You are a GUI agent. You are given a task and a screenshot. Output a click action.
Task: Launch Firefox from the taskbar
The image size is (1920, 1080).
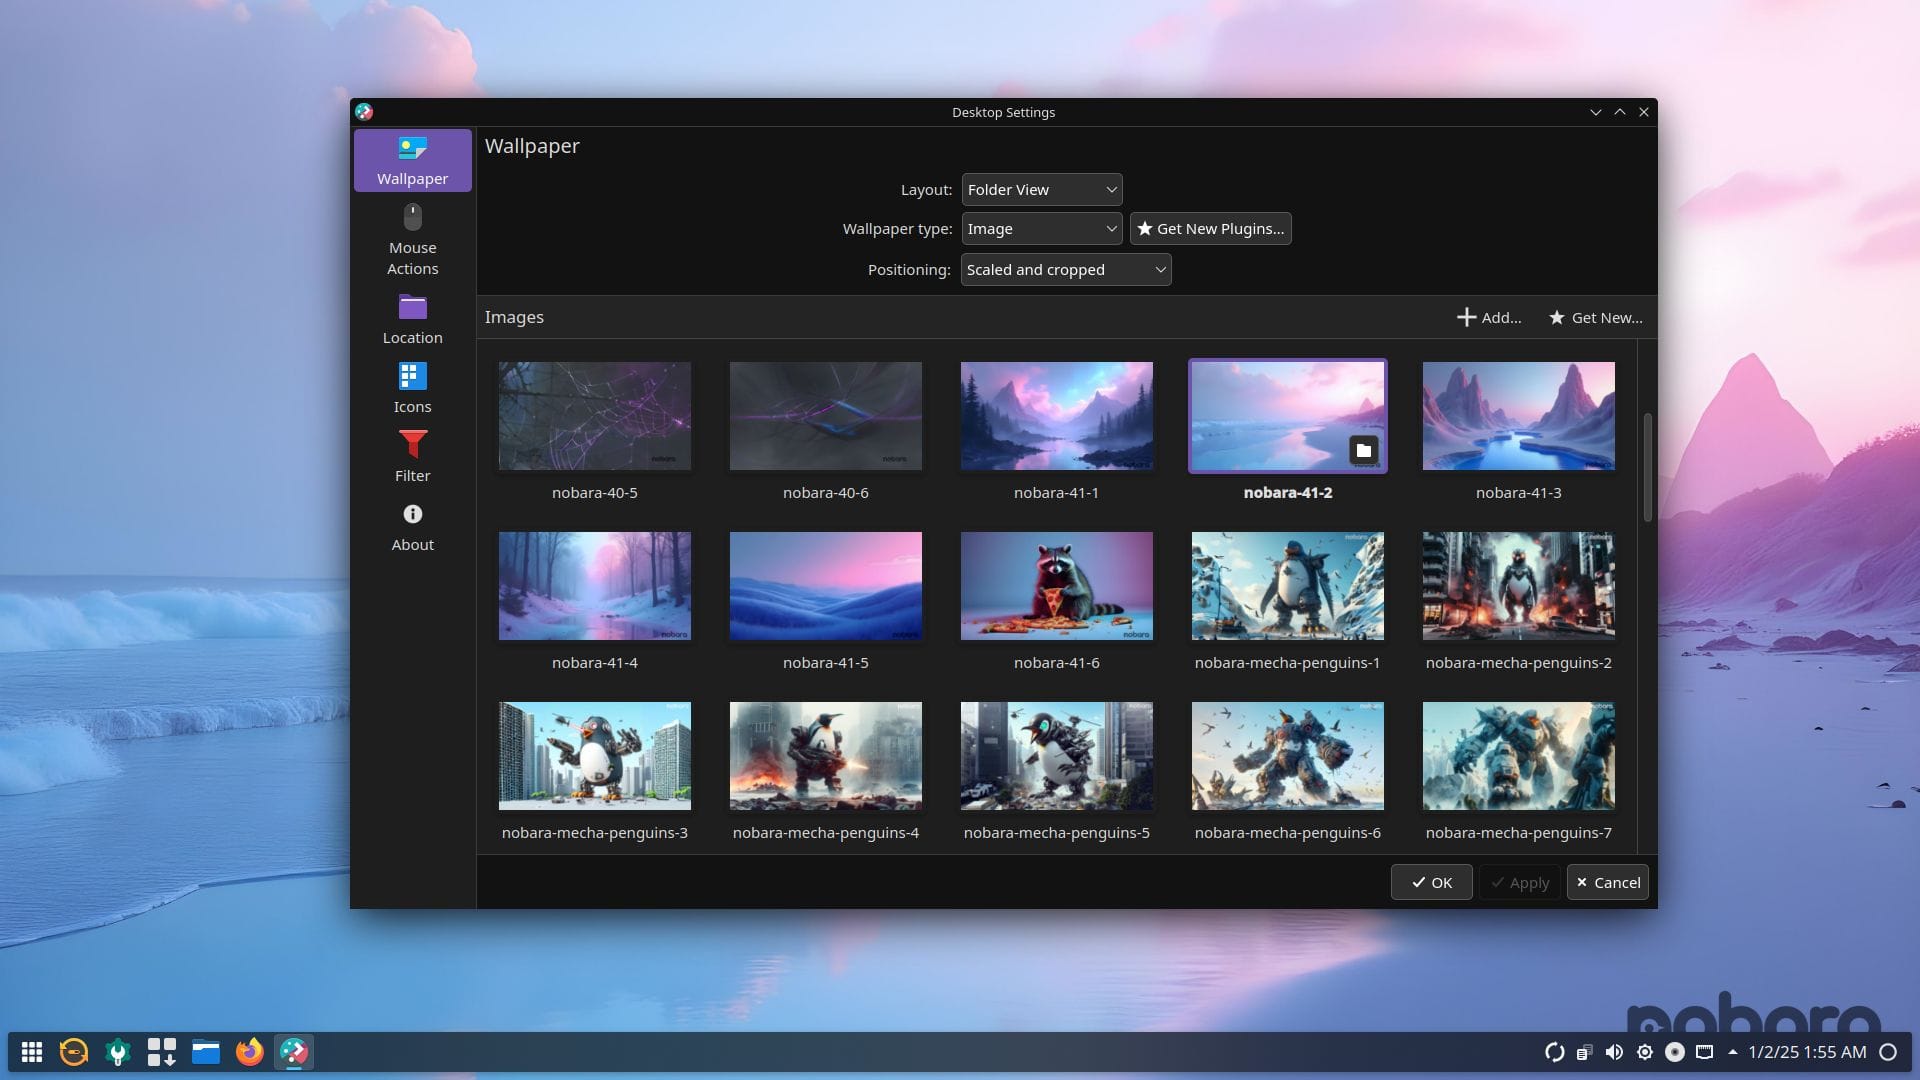point(249,1052)
